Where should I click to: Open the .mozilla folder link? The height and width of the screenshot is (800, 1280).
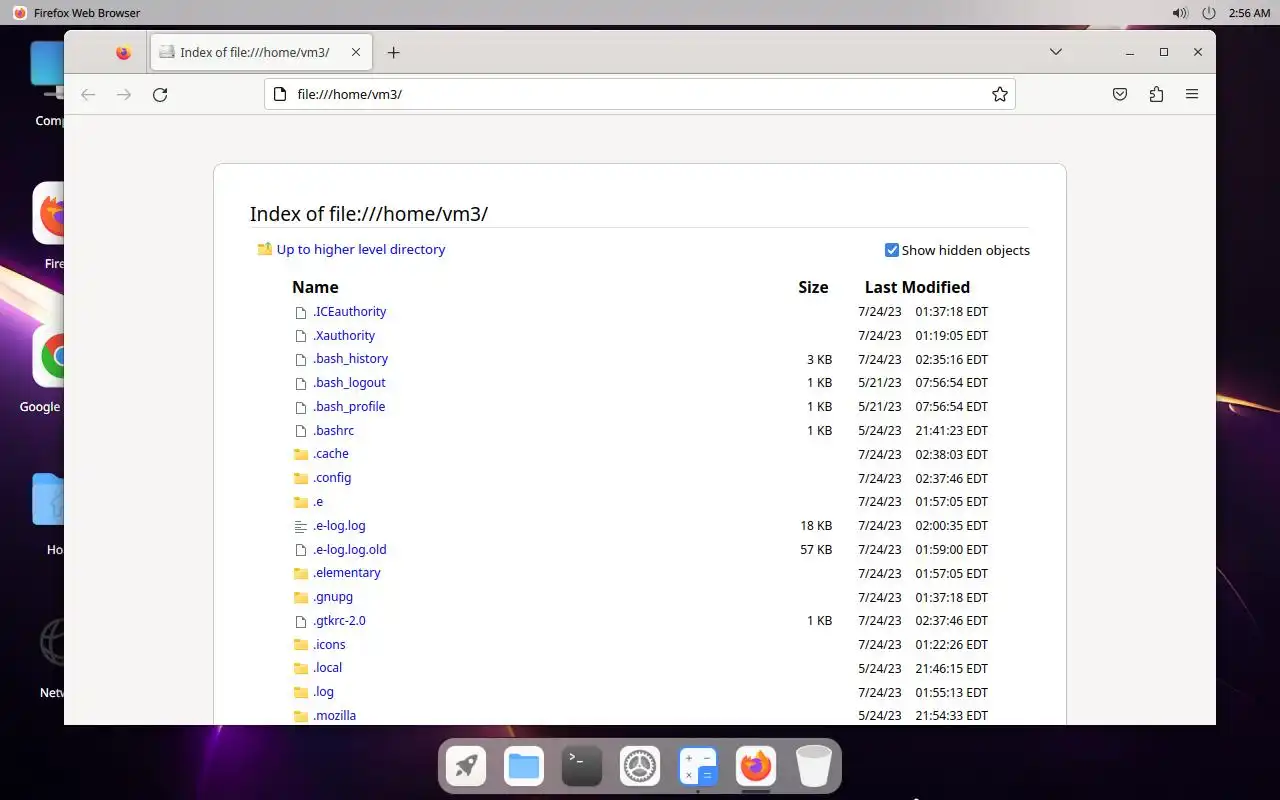click(334, 715)
